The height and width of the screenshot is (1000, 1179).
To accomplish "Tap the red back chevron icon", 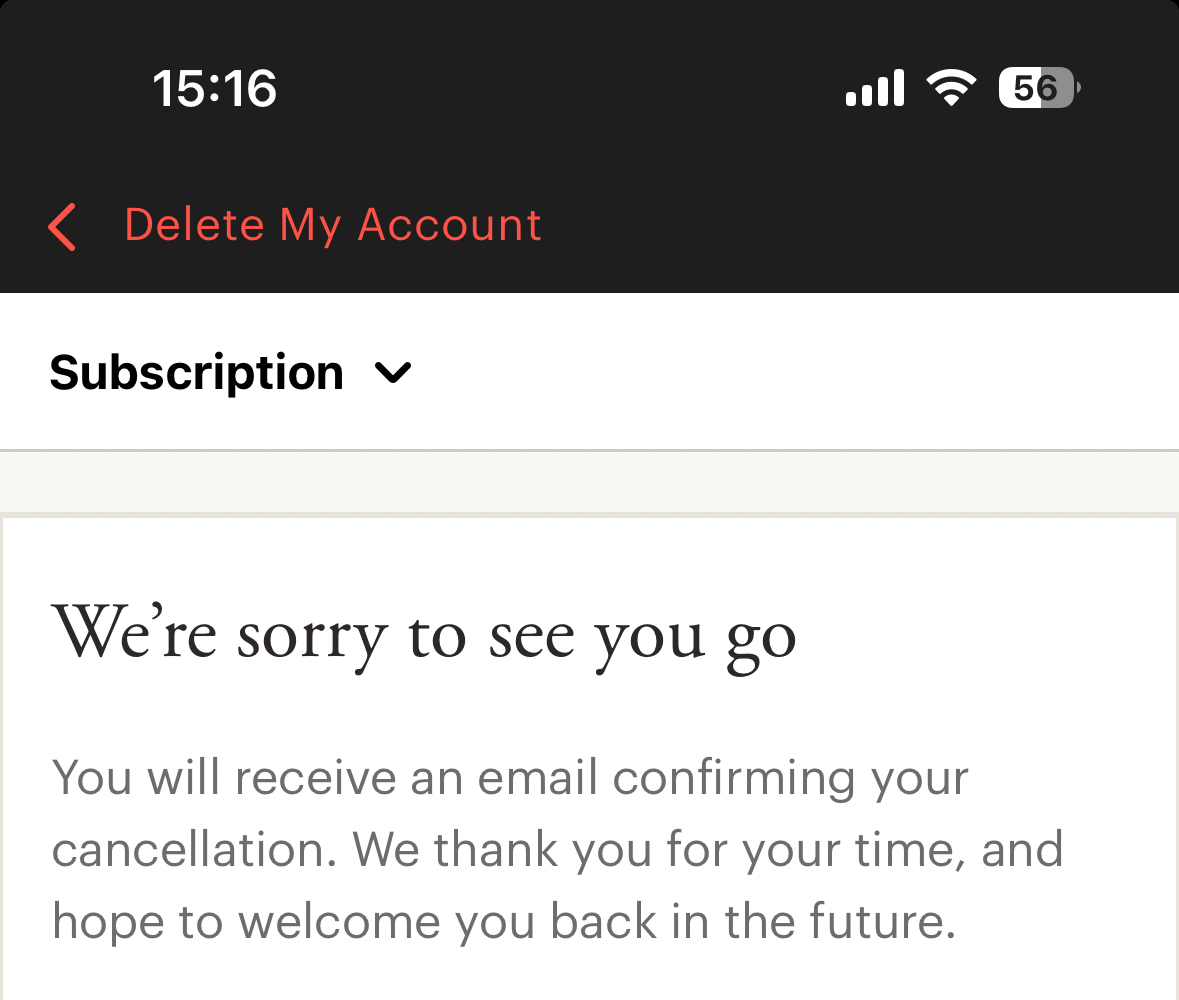I will (x=62, y=226).
